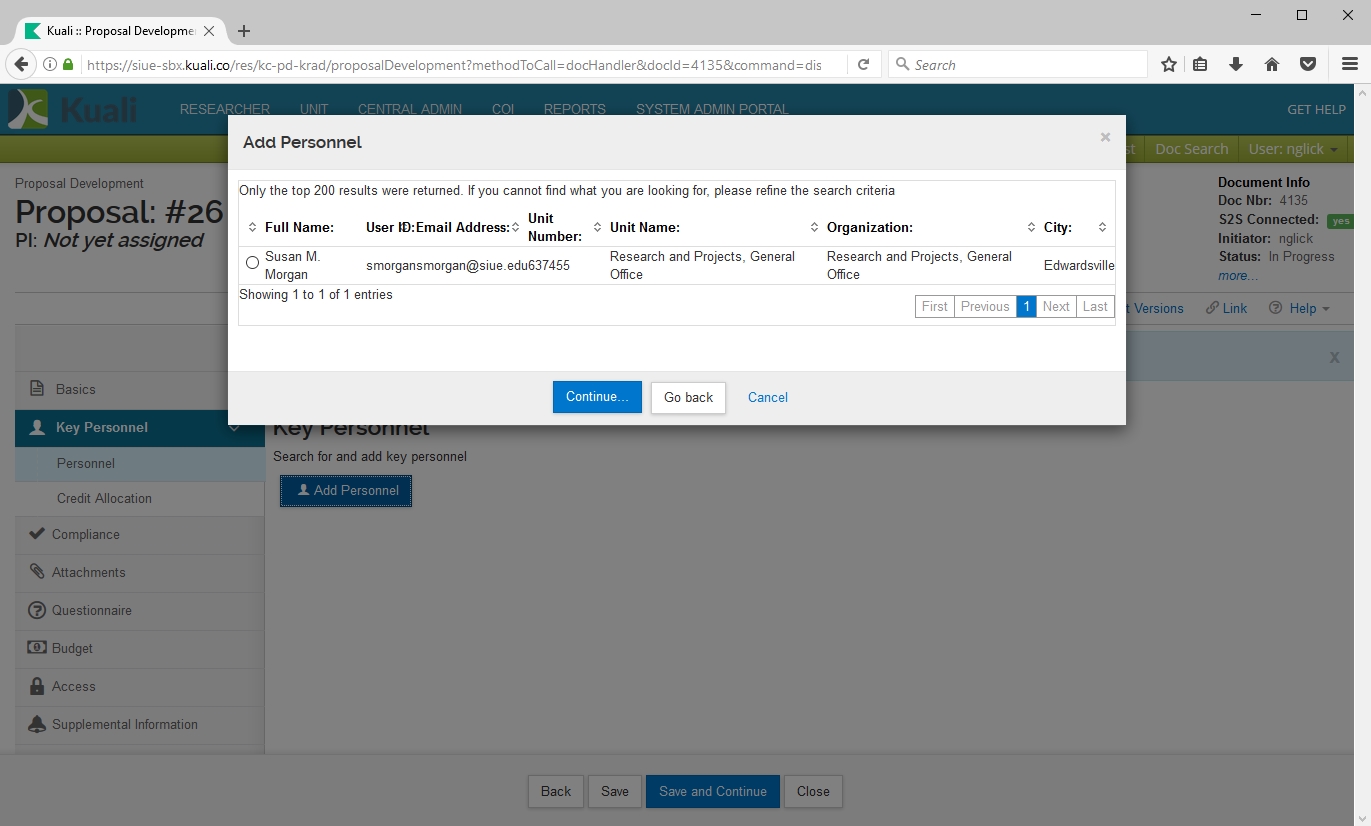Sort results by Full Name column
The height and width of the screenshot is (826, 1371).
tap(298, 228)
